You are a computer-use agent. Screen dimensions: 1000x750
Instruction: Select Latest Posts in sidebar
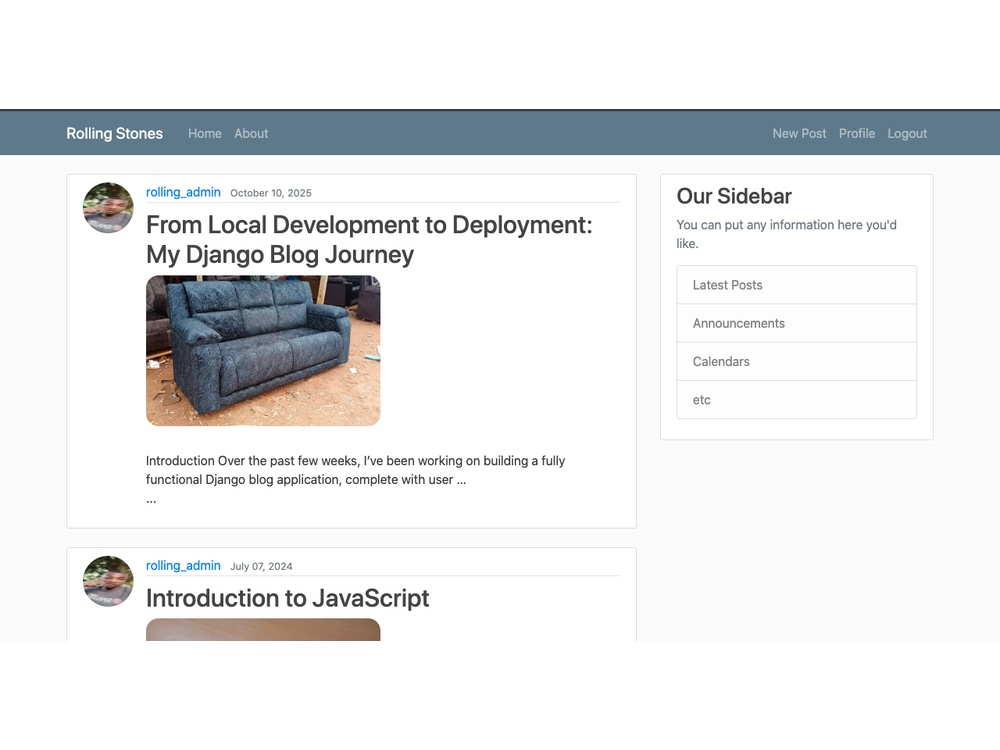click(x=797, y=285)
